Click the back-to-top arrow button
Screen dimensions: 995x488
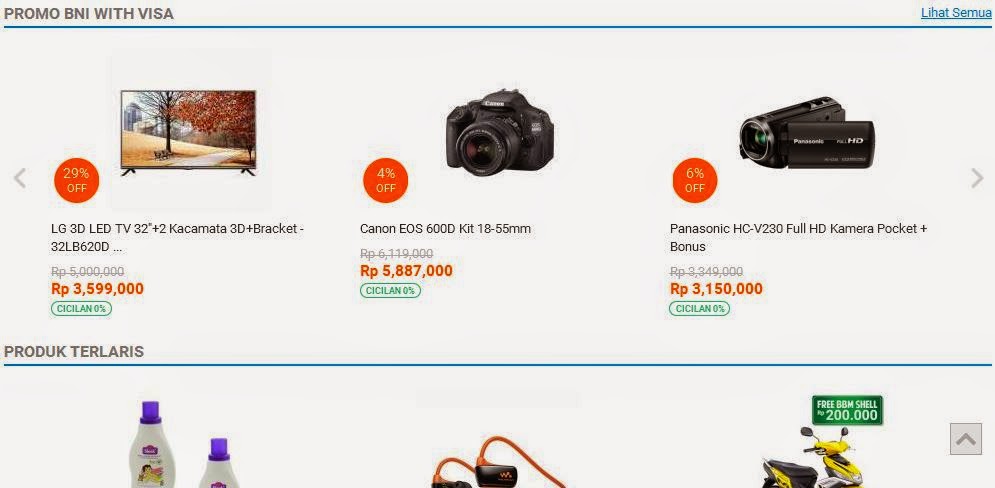click(965, 439)
